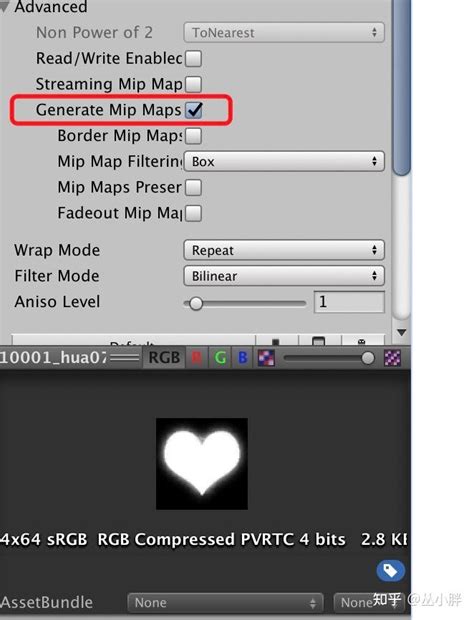Image resolution: width=474 pixels, height=620 pixels.
Task: Click the large mip level checker icon
Action: coord(393,358)
